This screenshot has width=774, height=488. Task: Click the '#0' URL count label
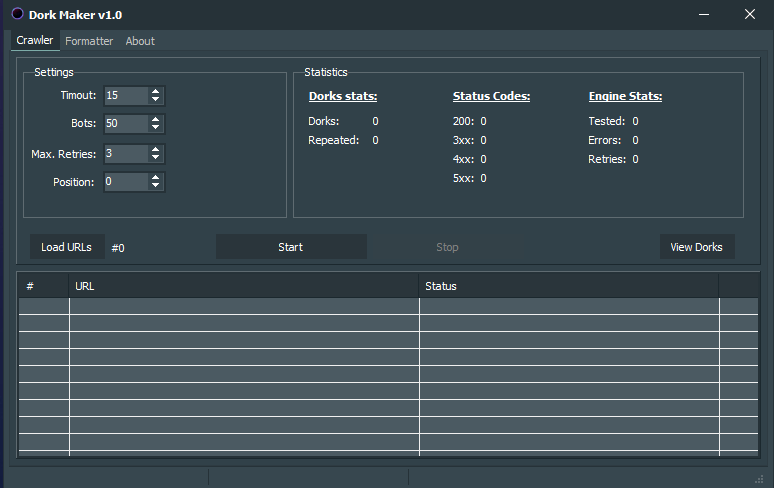point(118,248)
